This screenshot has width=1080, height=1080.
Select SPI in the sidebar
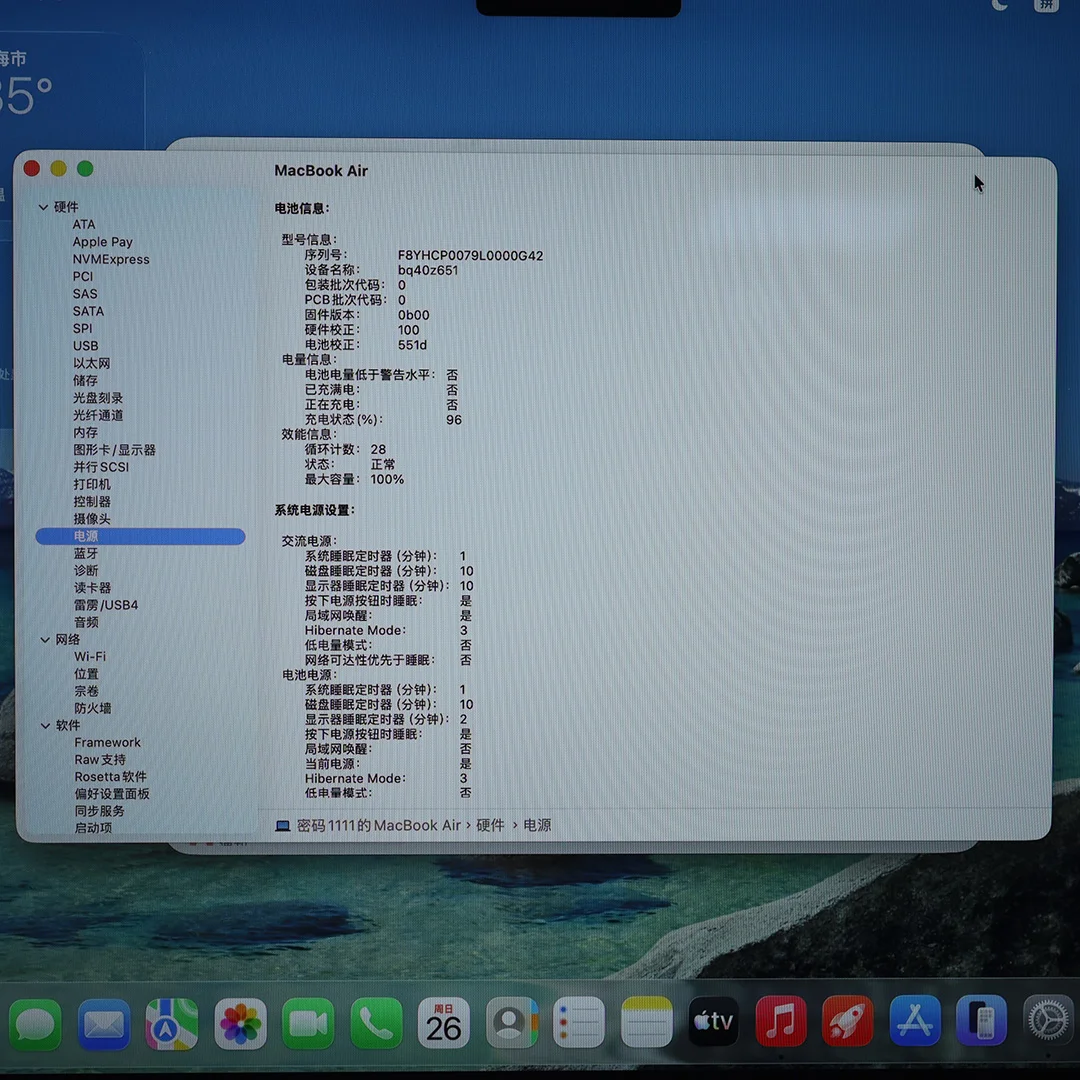pyautogui.click(x=83, y=329)
